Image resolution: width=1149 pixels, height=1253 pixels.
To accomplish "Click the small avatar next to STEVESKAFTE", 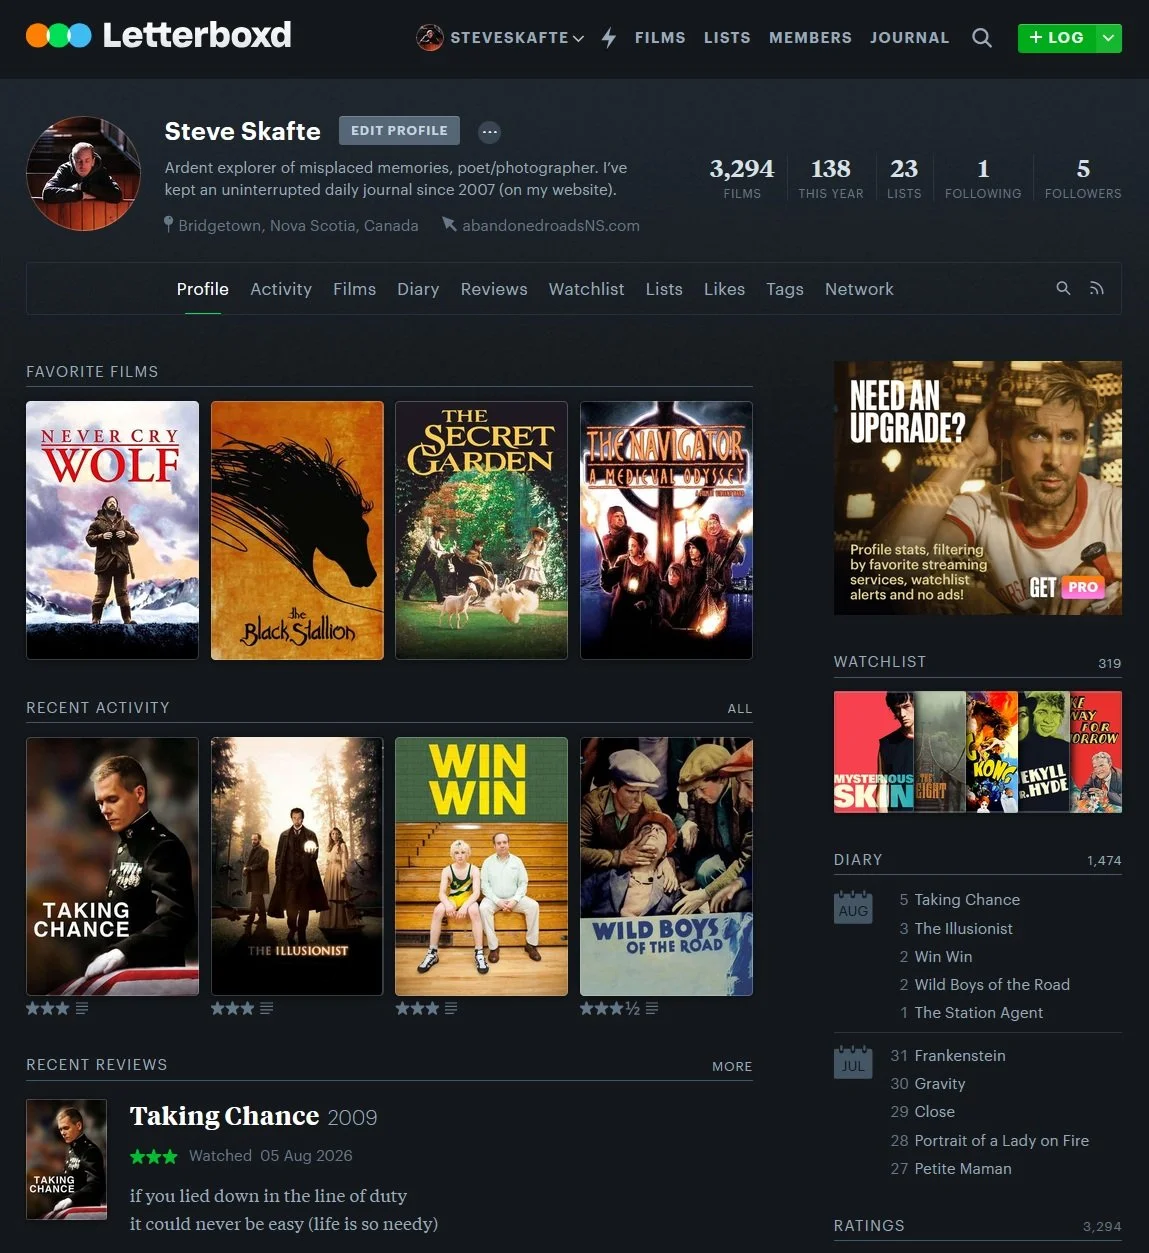I will pyautogui.click(x=430, y=38).
